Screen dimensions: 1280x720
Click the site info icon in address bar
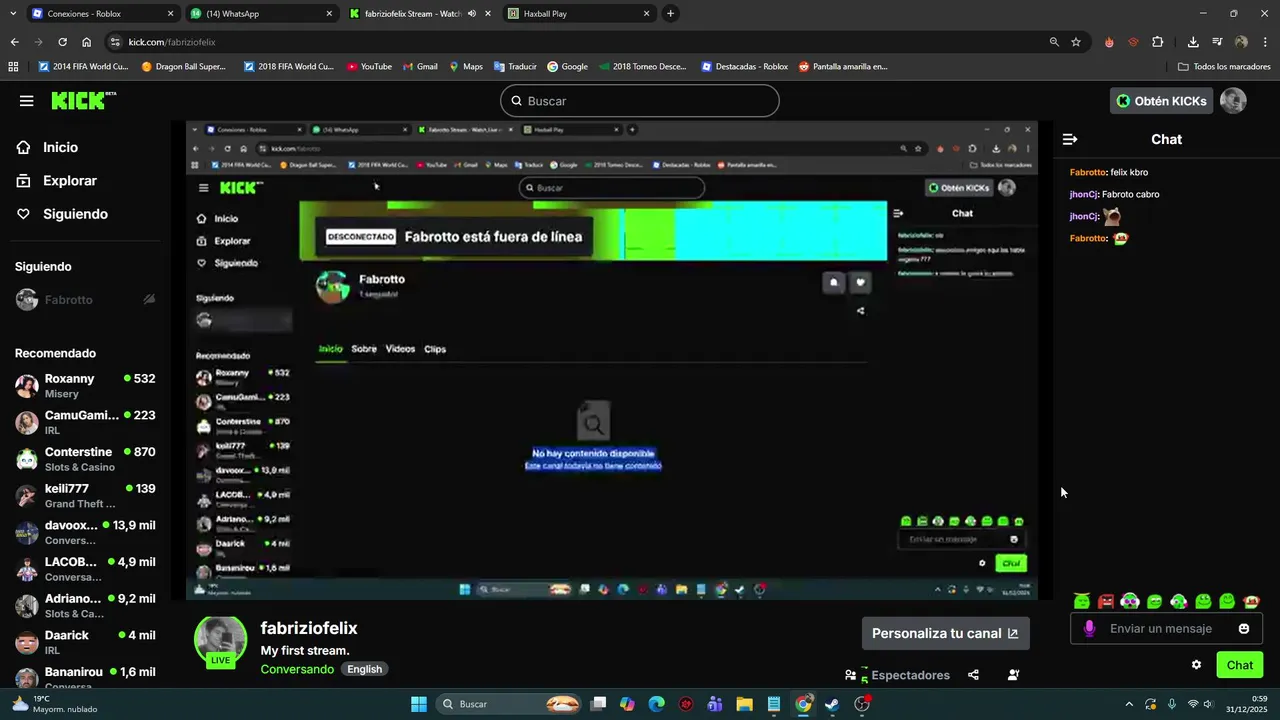pos(115,42)
